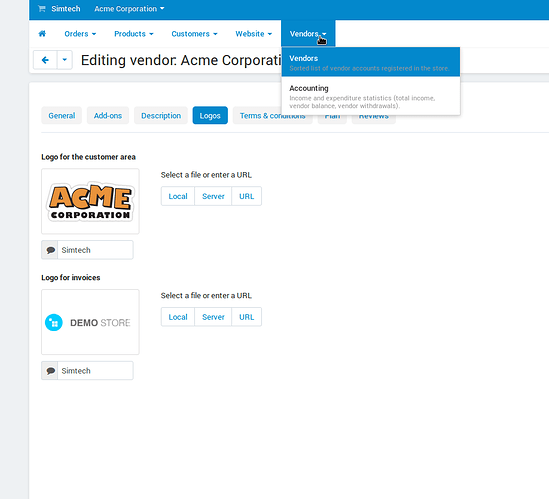The height and width of the screenshot is (499, 549).
Task: Click the shopping cart icon beside Simtech
Action: tap(42, 9)
